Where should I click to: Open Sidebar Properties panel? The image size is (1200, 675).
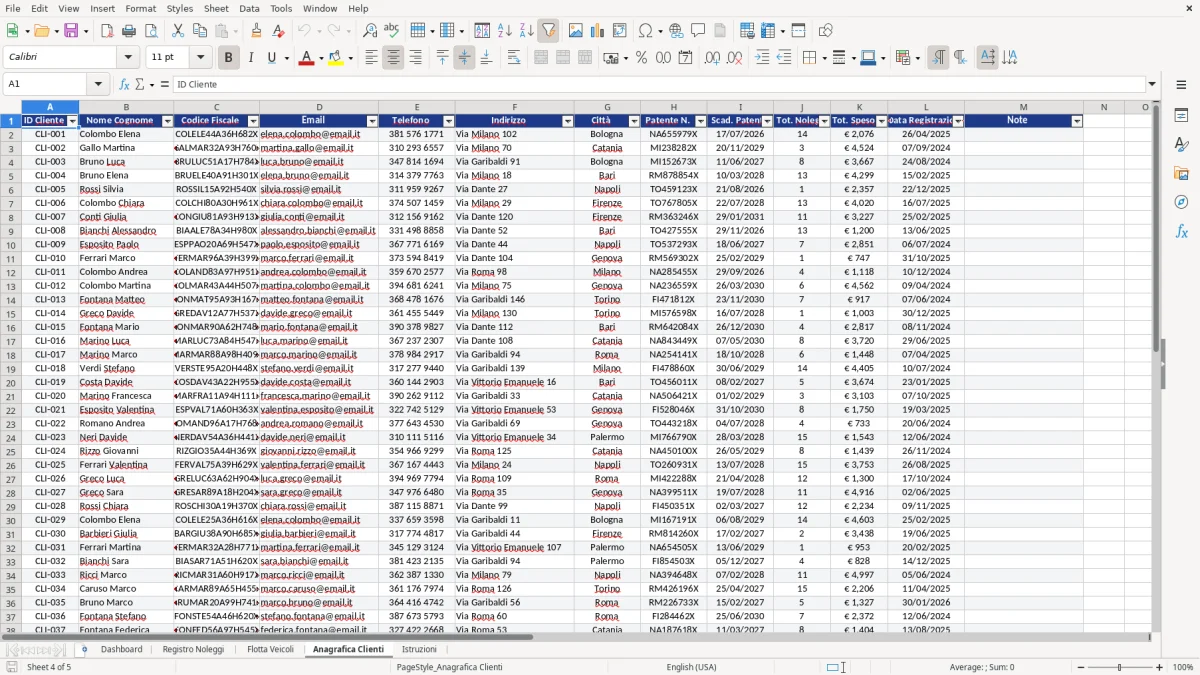click(1181, 116)
